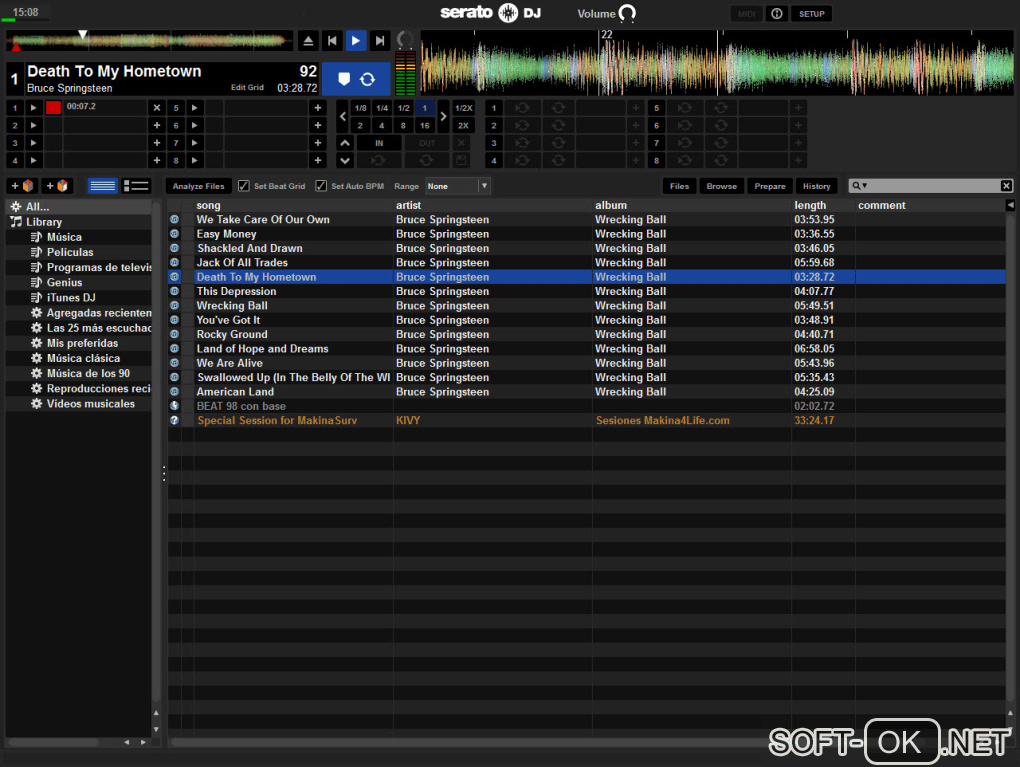
Task: Select the 1/8 beat auto loop
Action: [360, 108]
